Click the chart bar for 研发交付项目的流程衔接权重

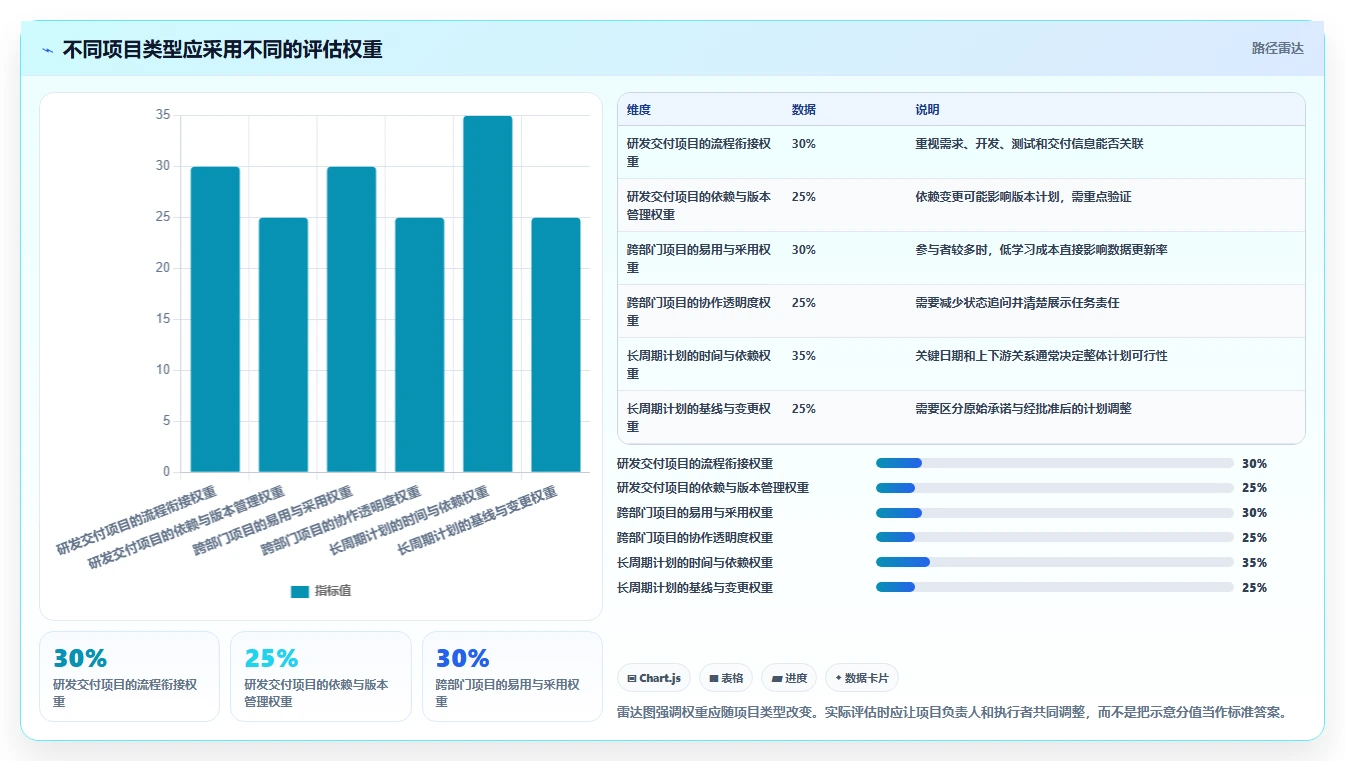coord(215,319)
